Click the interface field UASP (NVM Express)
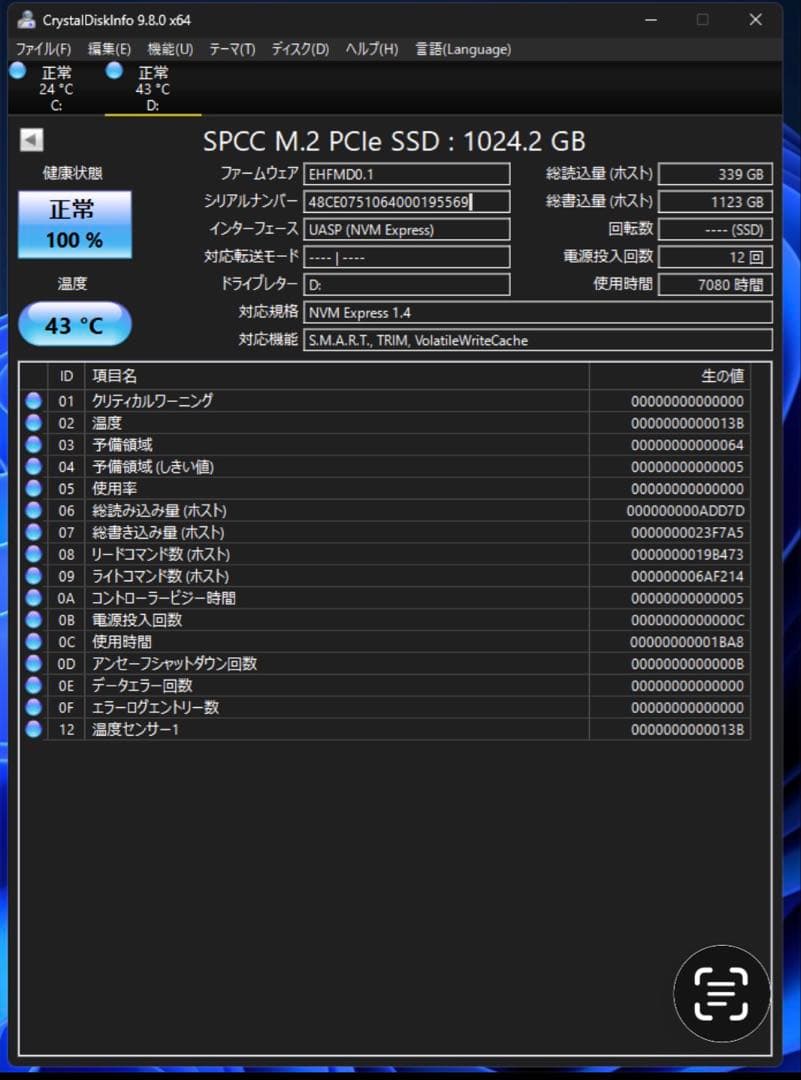The height and width of the screenshot is (1080, 801). [406, 229]
